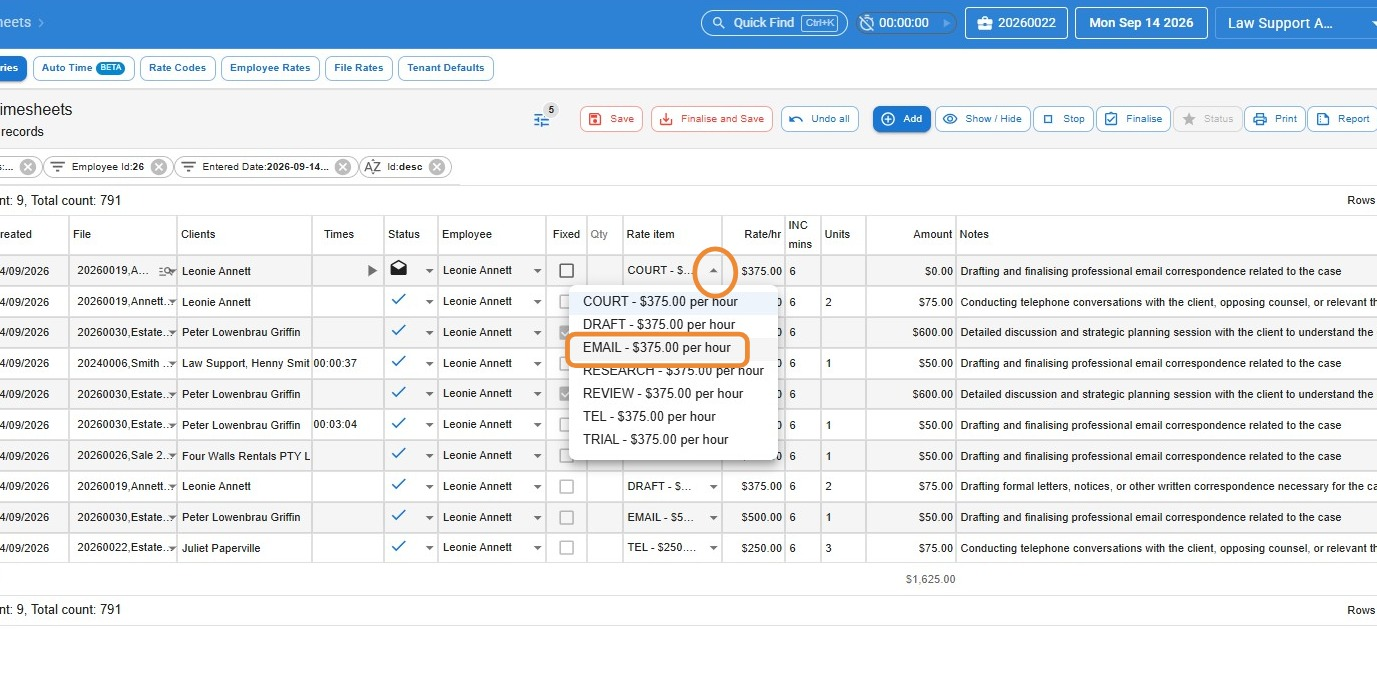Choose RESEARCH - $375.00 per hour option
This screenshot has height=683, width=1377.
tap(673, 370)
